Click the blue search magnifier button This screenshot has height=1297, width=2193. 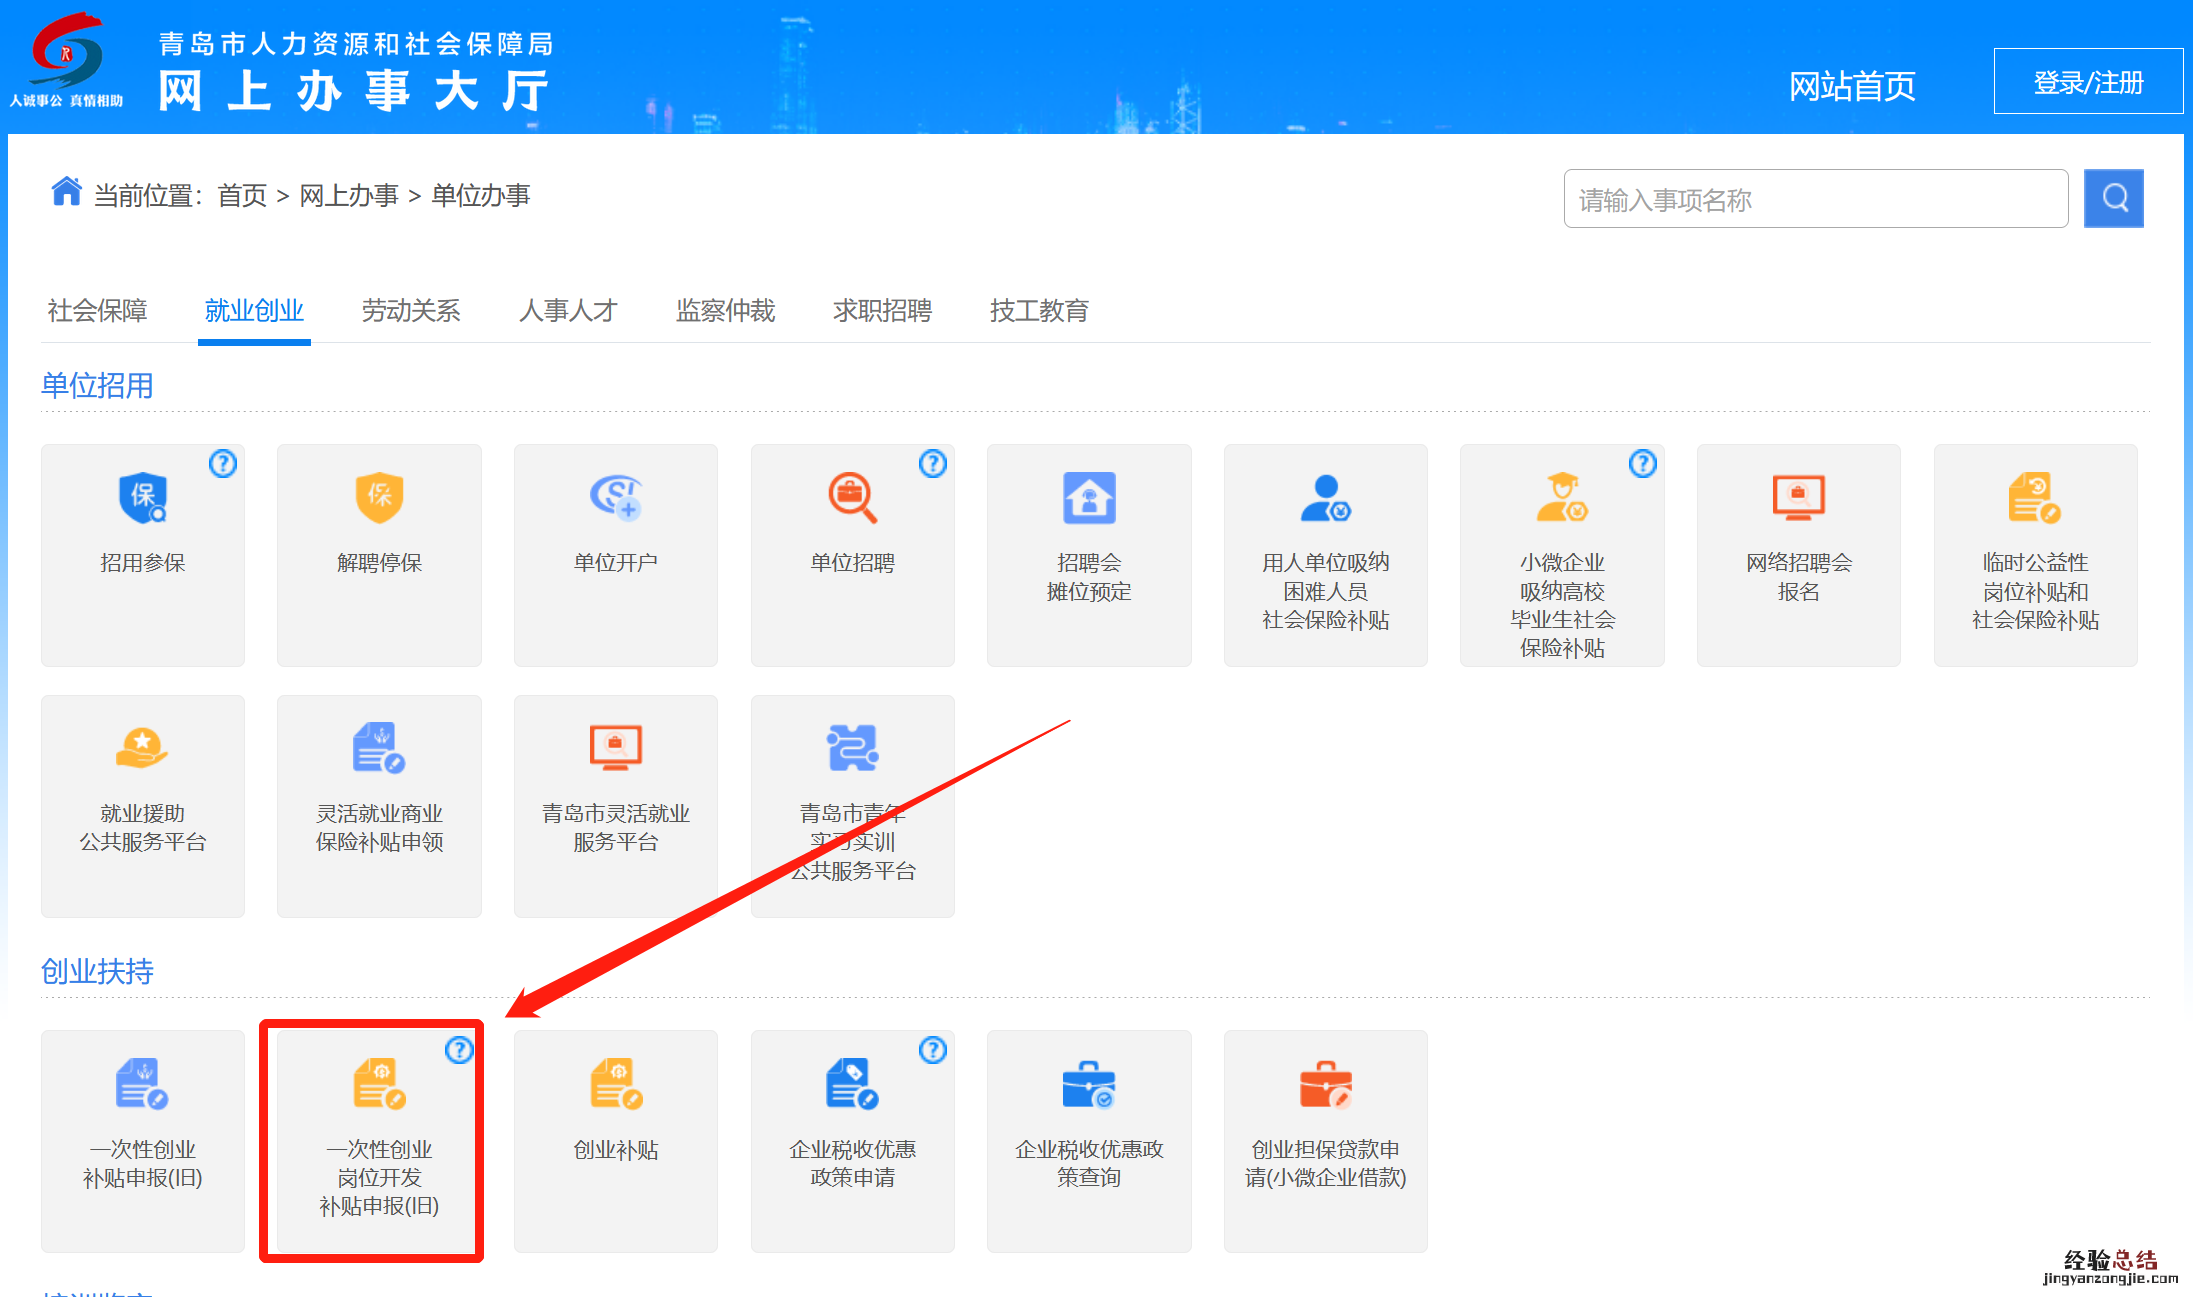[x=2113, y=198]
